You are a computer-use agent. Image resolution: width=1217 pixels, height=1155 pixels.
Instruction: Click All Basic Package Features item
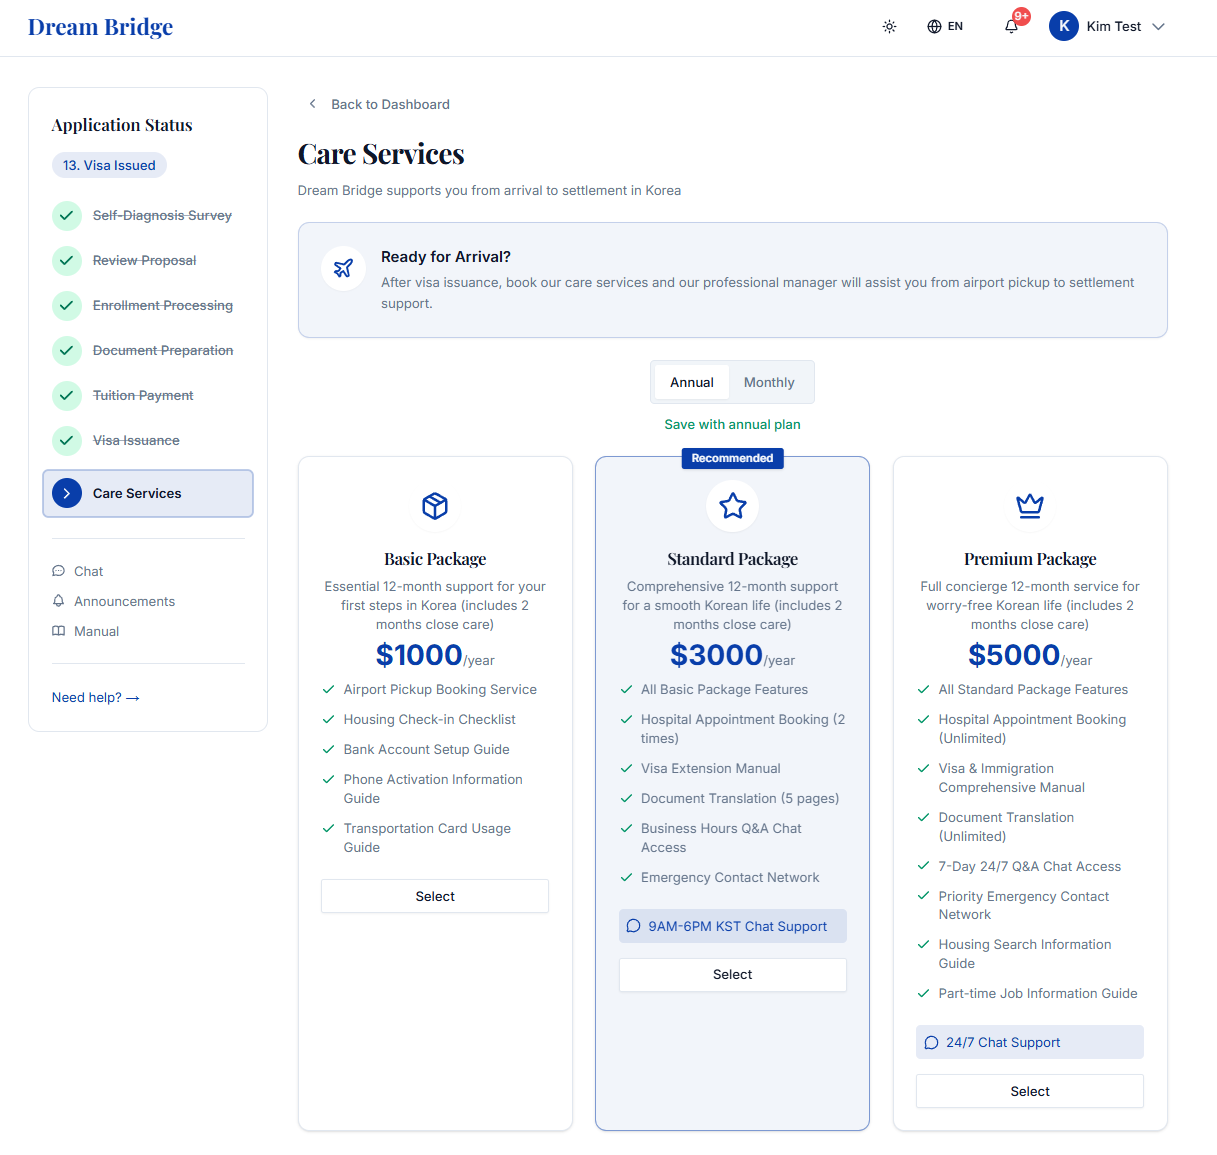click(724, 689)
